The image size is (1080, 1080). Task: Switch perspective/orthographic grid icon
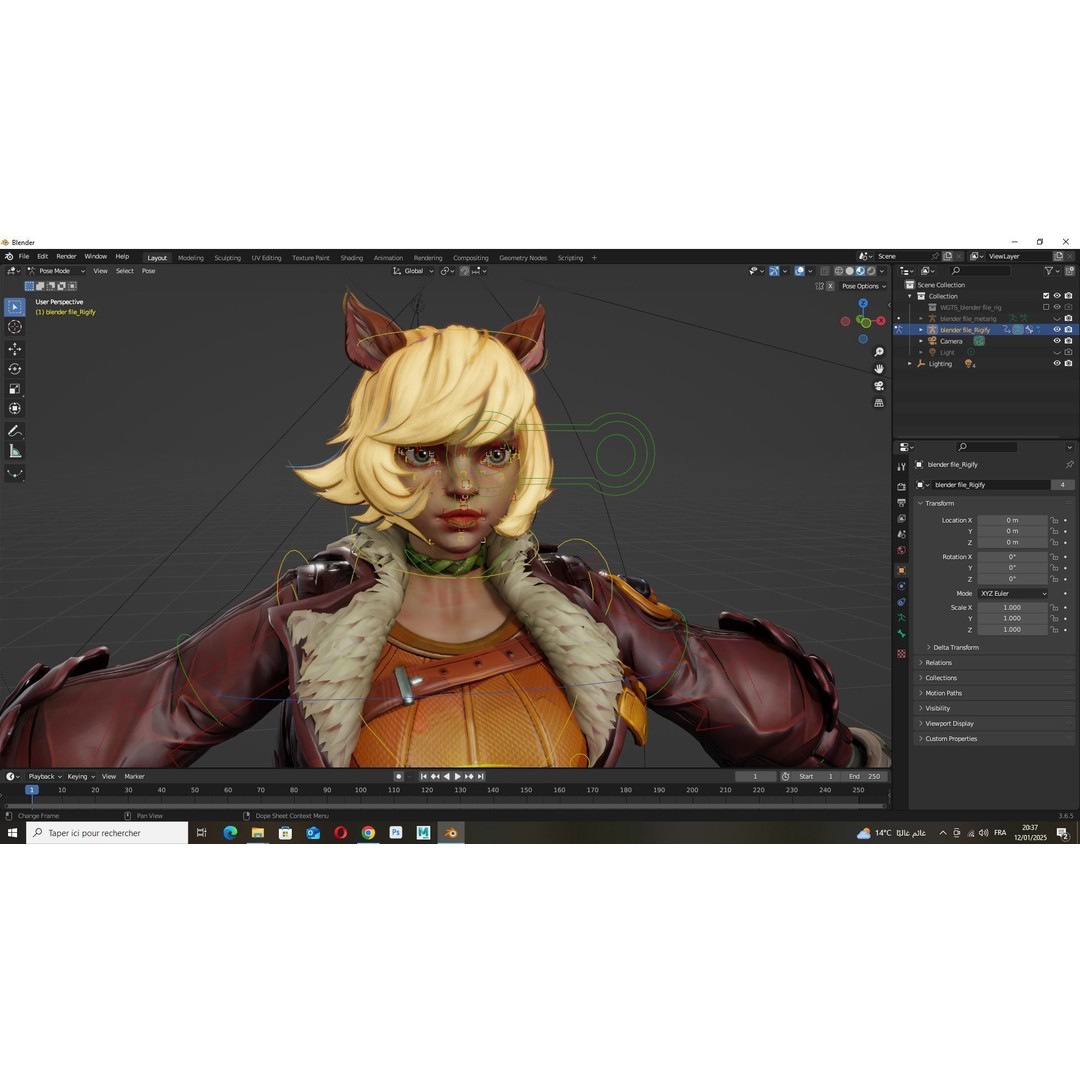click(x=879, y=403)
